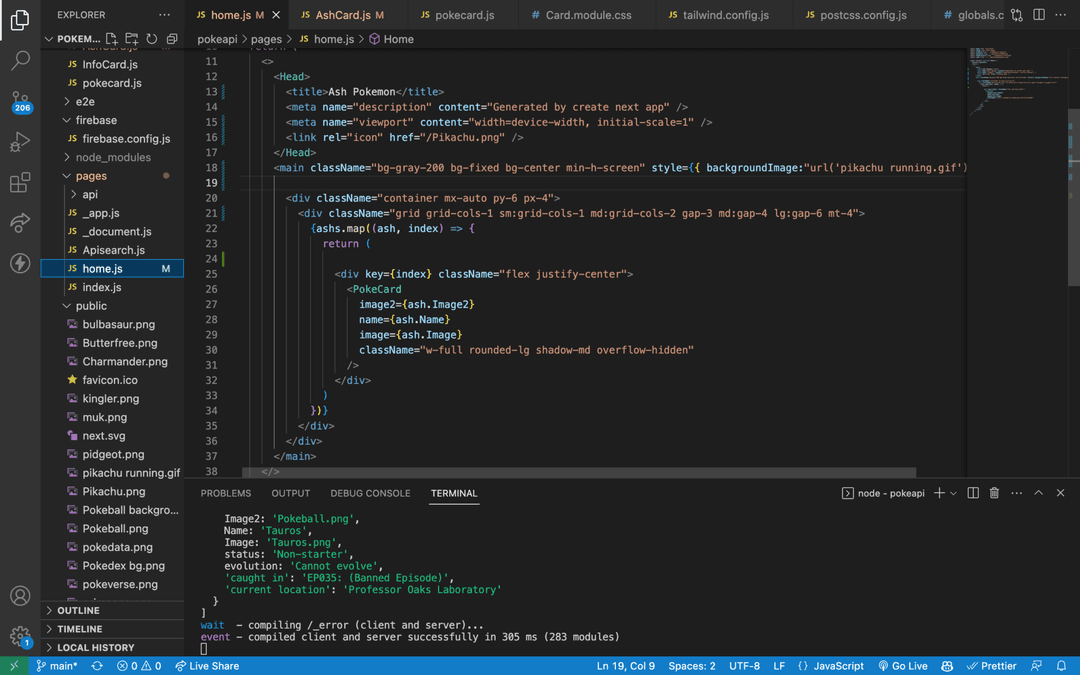This screenshot has width=1080, height=675.
Task: Click the main* branch in status bar
Action: tap(56, 666)
